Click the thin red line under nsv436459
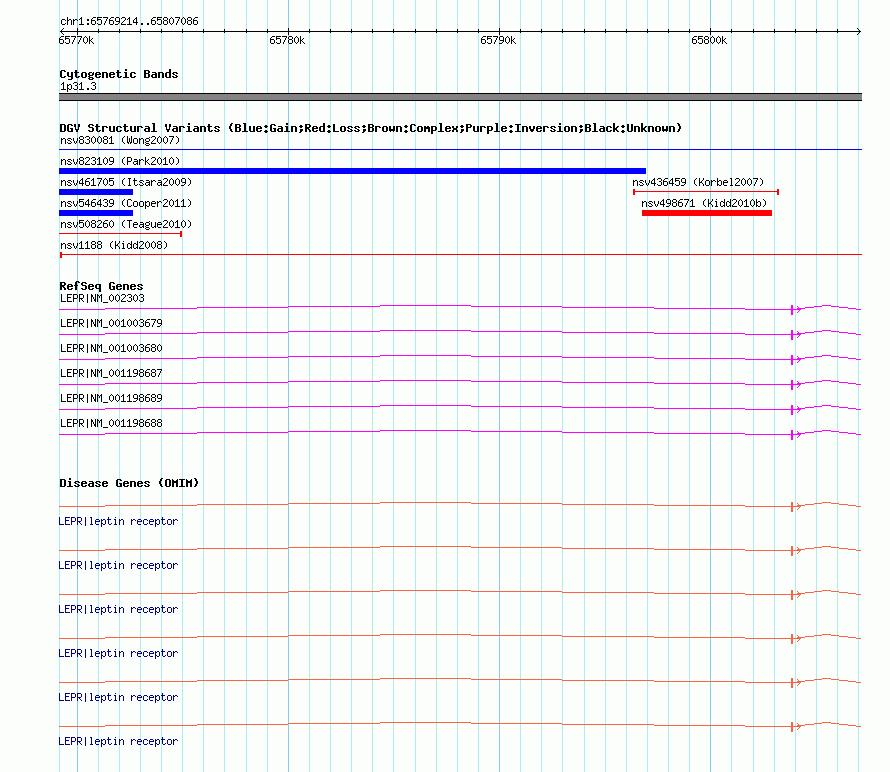The width and height of the screenshot is (890, 772). (x=706, y=192)
